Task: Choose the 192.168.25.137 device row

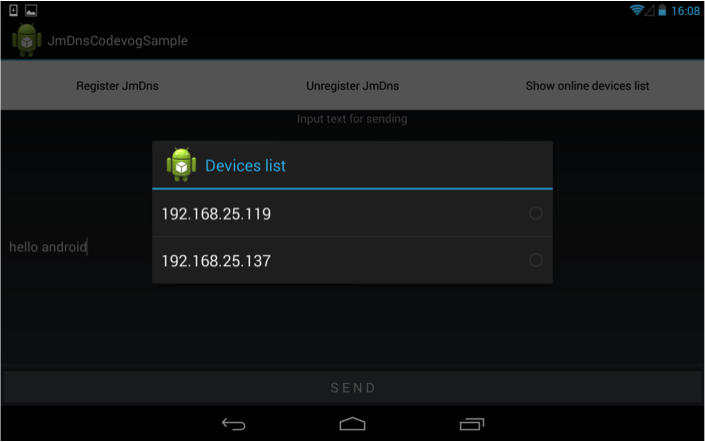Action: click(352, 260)
